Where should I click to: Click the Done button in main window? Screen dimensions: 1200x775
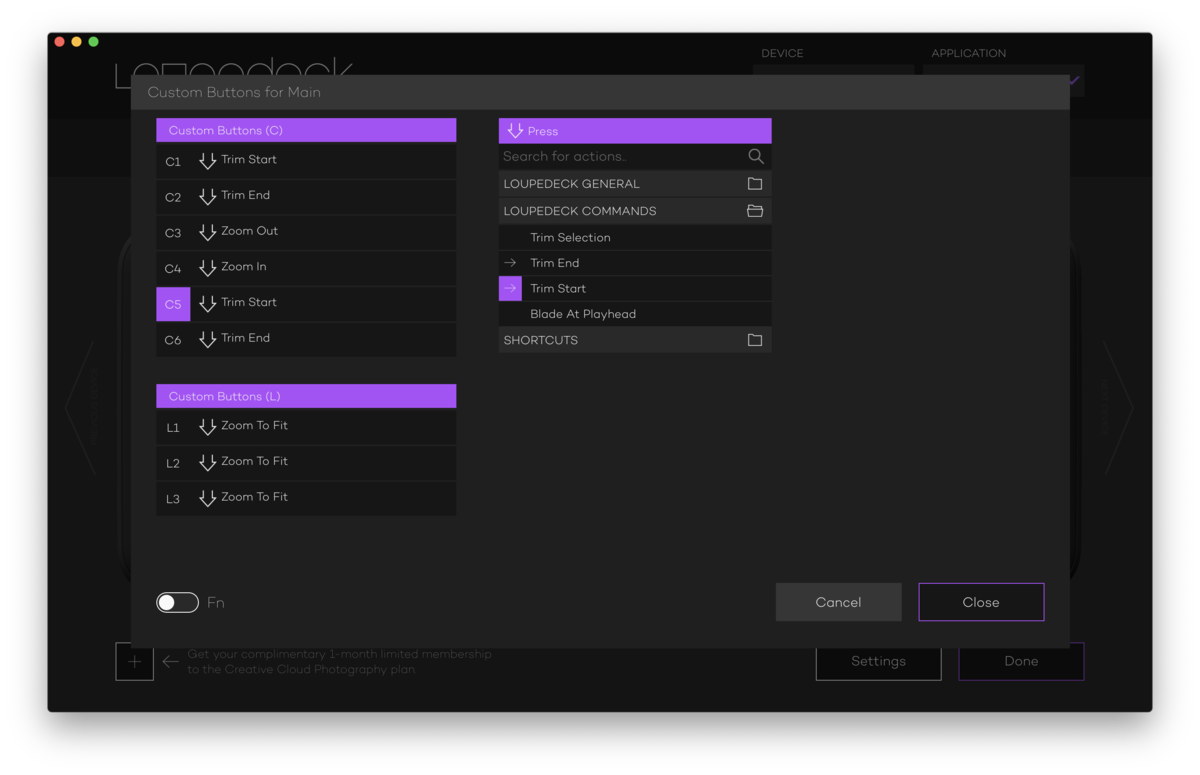point(1021,661)
